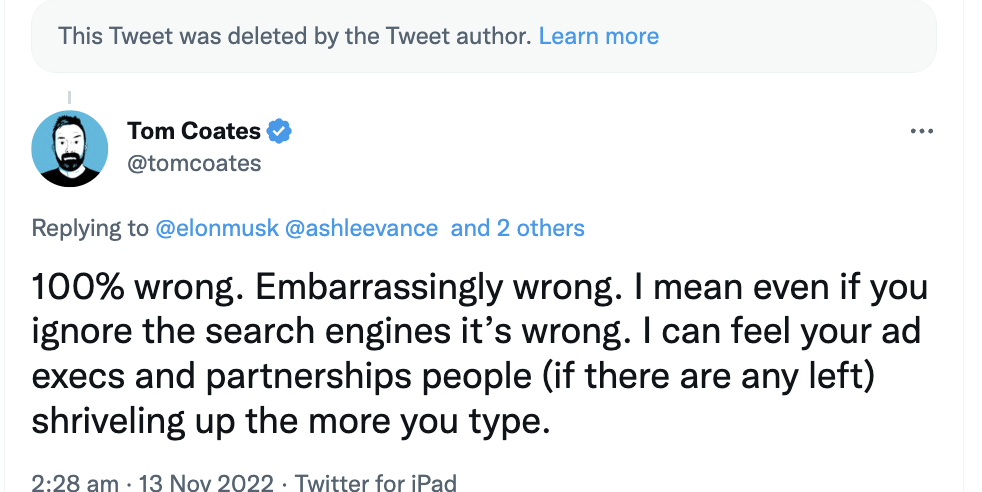Click the "100% wrong" opening words
Viewport: 982px width, 492px height.
coord(133,287)
